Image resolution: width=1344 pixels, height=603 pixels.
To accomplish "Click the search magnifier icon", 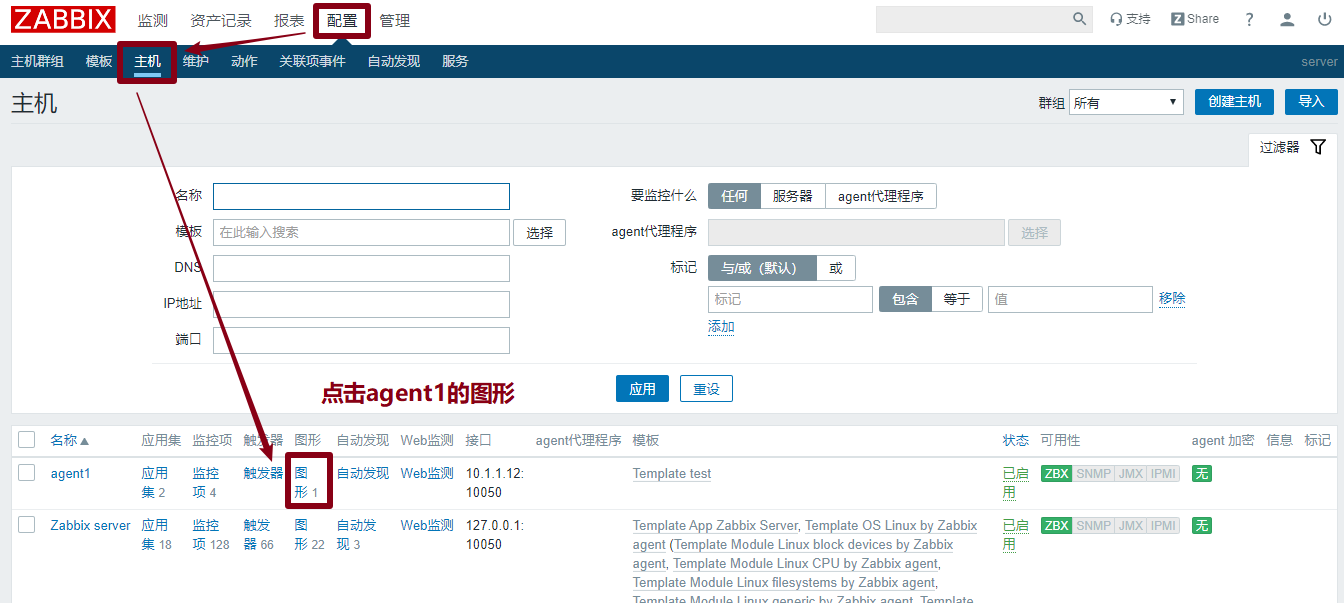I will [x=1080, y=19].
